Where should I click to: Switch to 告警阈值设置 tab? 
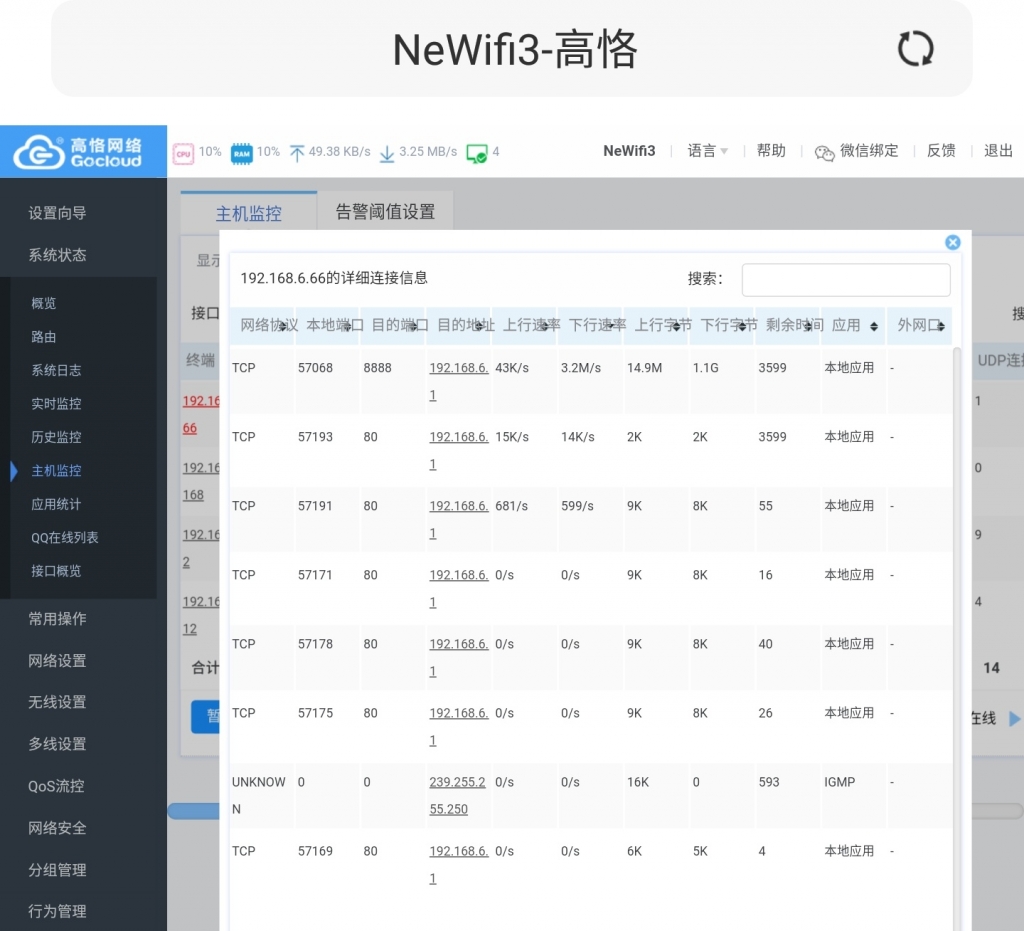coord(385,211)
